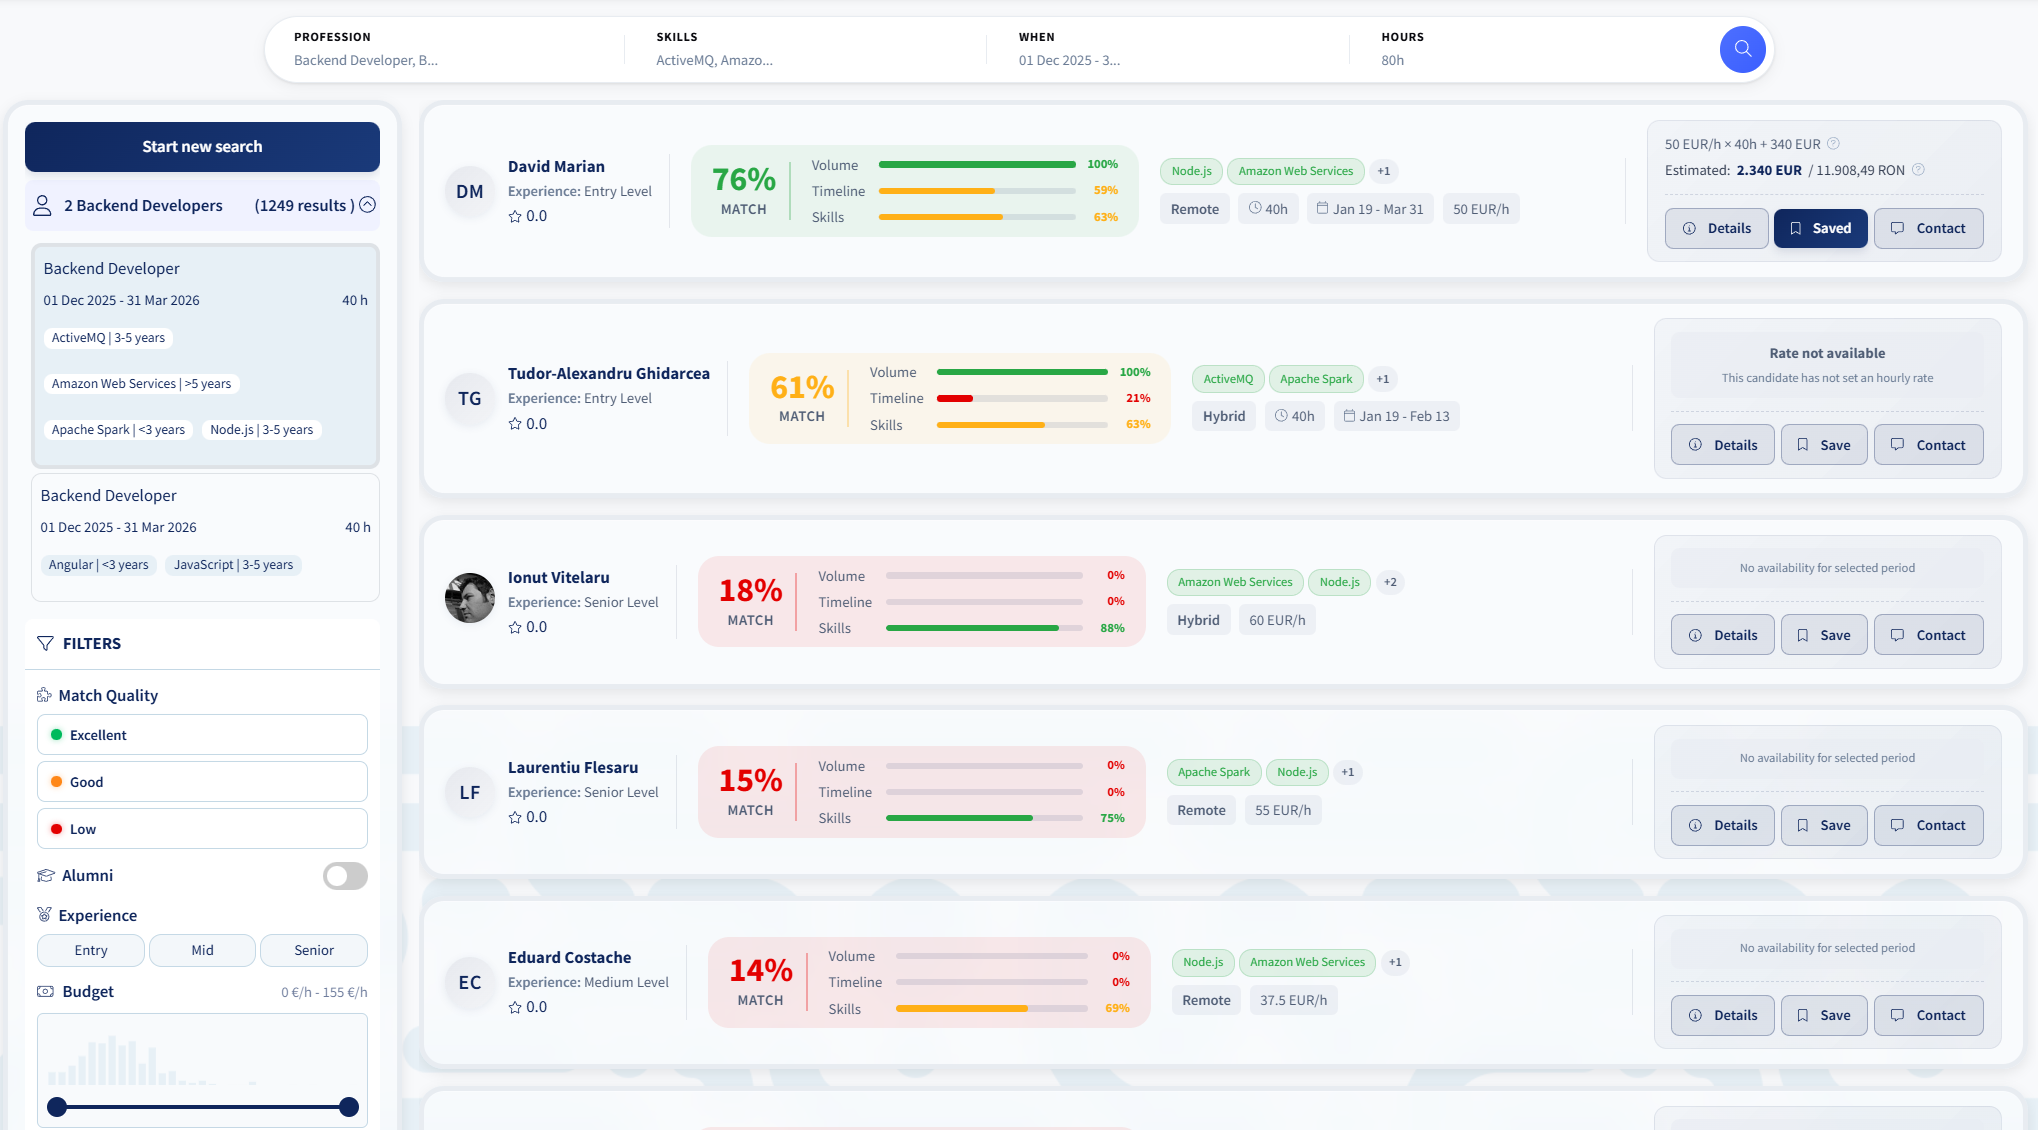Click the graduation cap icon beside Alumni
Viewport: 2038px width, 1130px height.
point(45,875)
